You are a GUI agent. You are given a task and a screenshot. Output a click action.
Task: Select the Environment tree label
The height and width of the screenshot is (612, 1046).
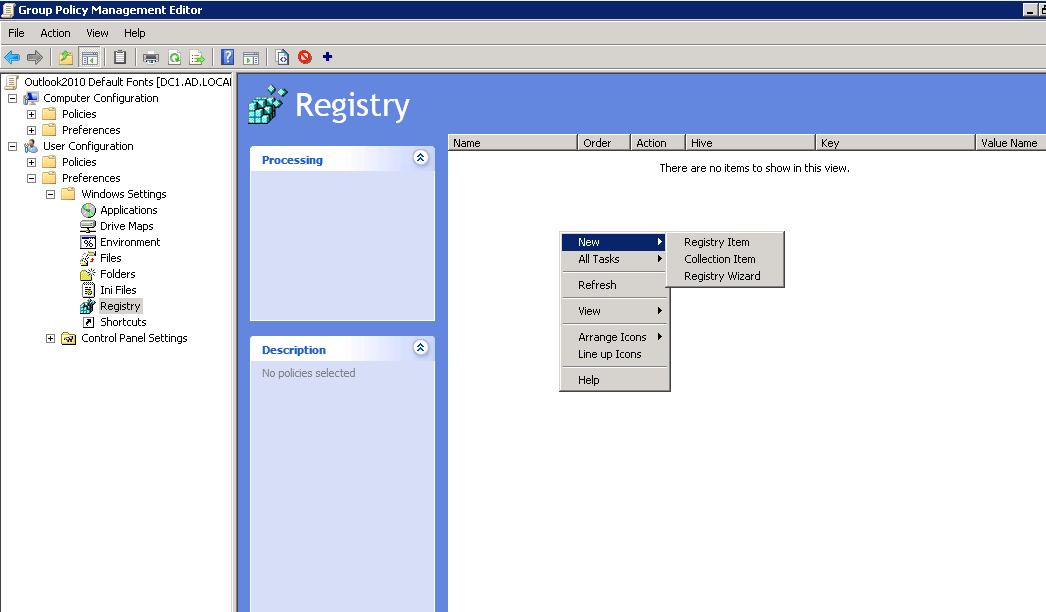pos(130,242)
